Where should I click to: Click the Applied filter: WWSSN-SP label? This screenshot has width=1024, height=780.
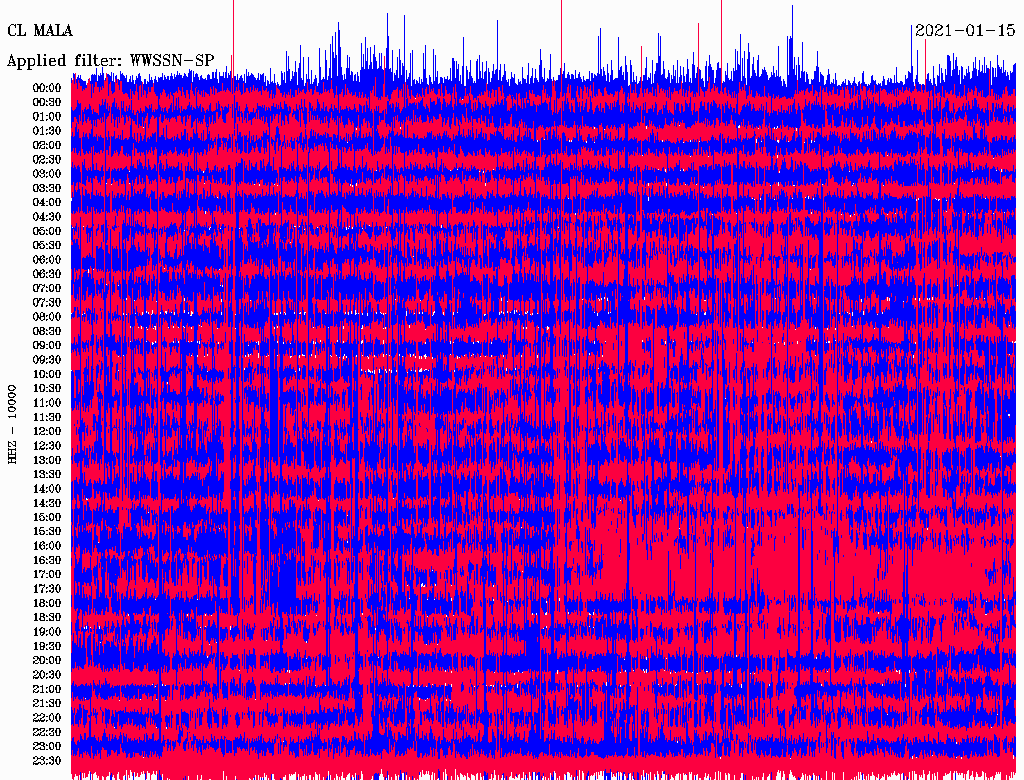(x=110, y=61)
